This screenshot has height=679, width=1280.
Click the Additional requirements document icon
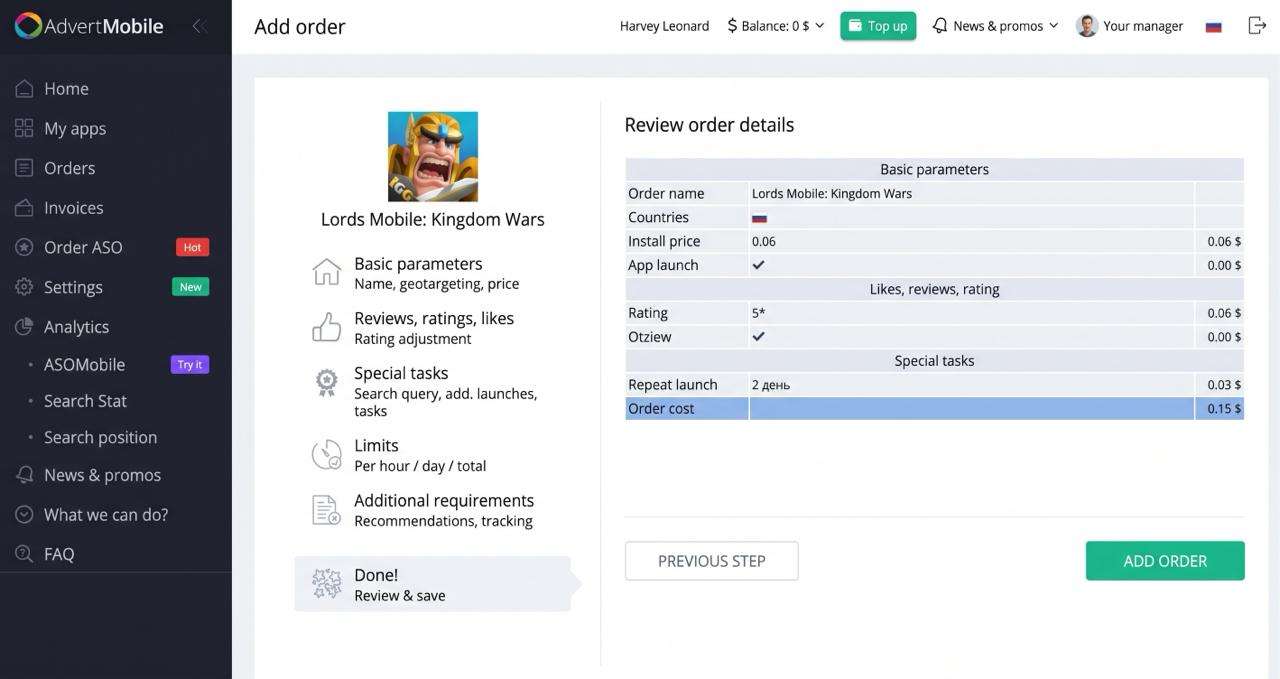pos(327,510)
